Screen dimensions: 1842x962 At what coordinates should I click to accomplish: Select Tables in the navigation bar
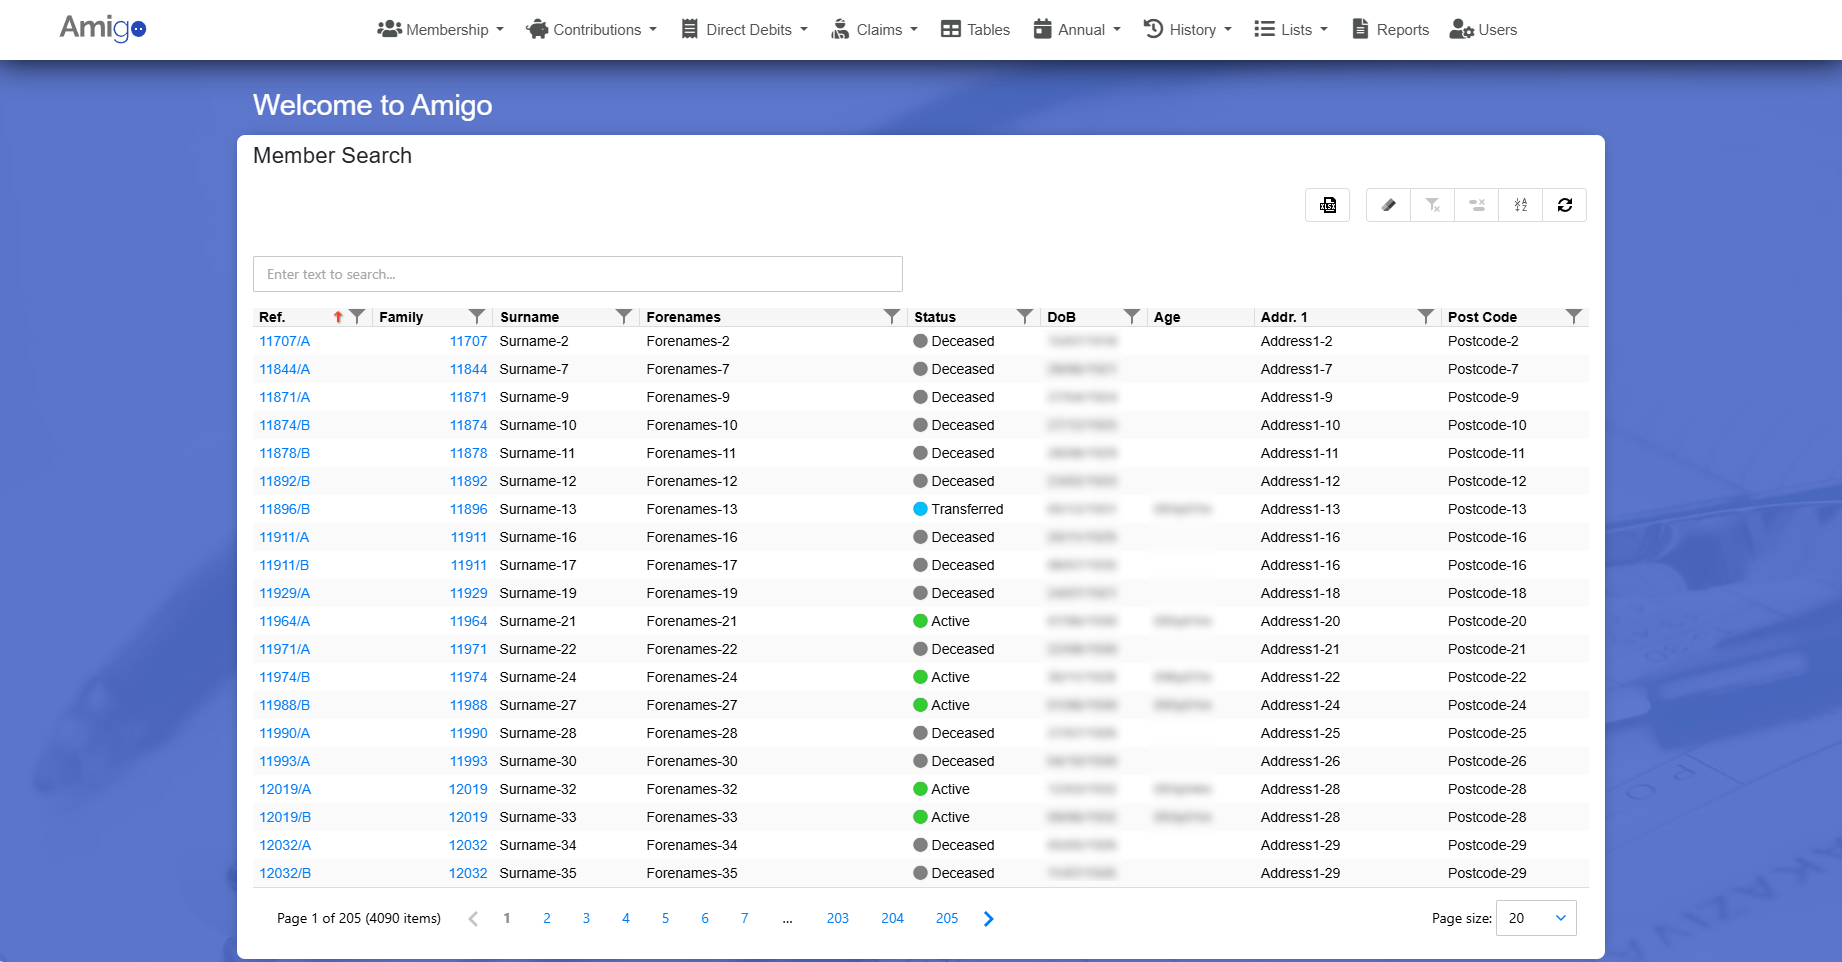click(x=975, y=30)
